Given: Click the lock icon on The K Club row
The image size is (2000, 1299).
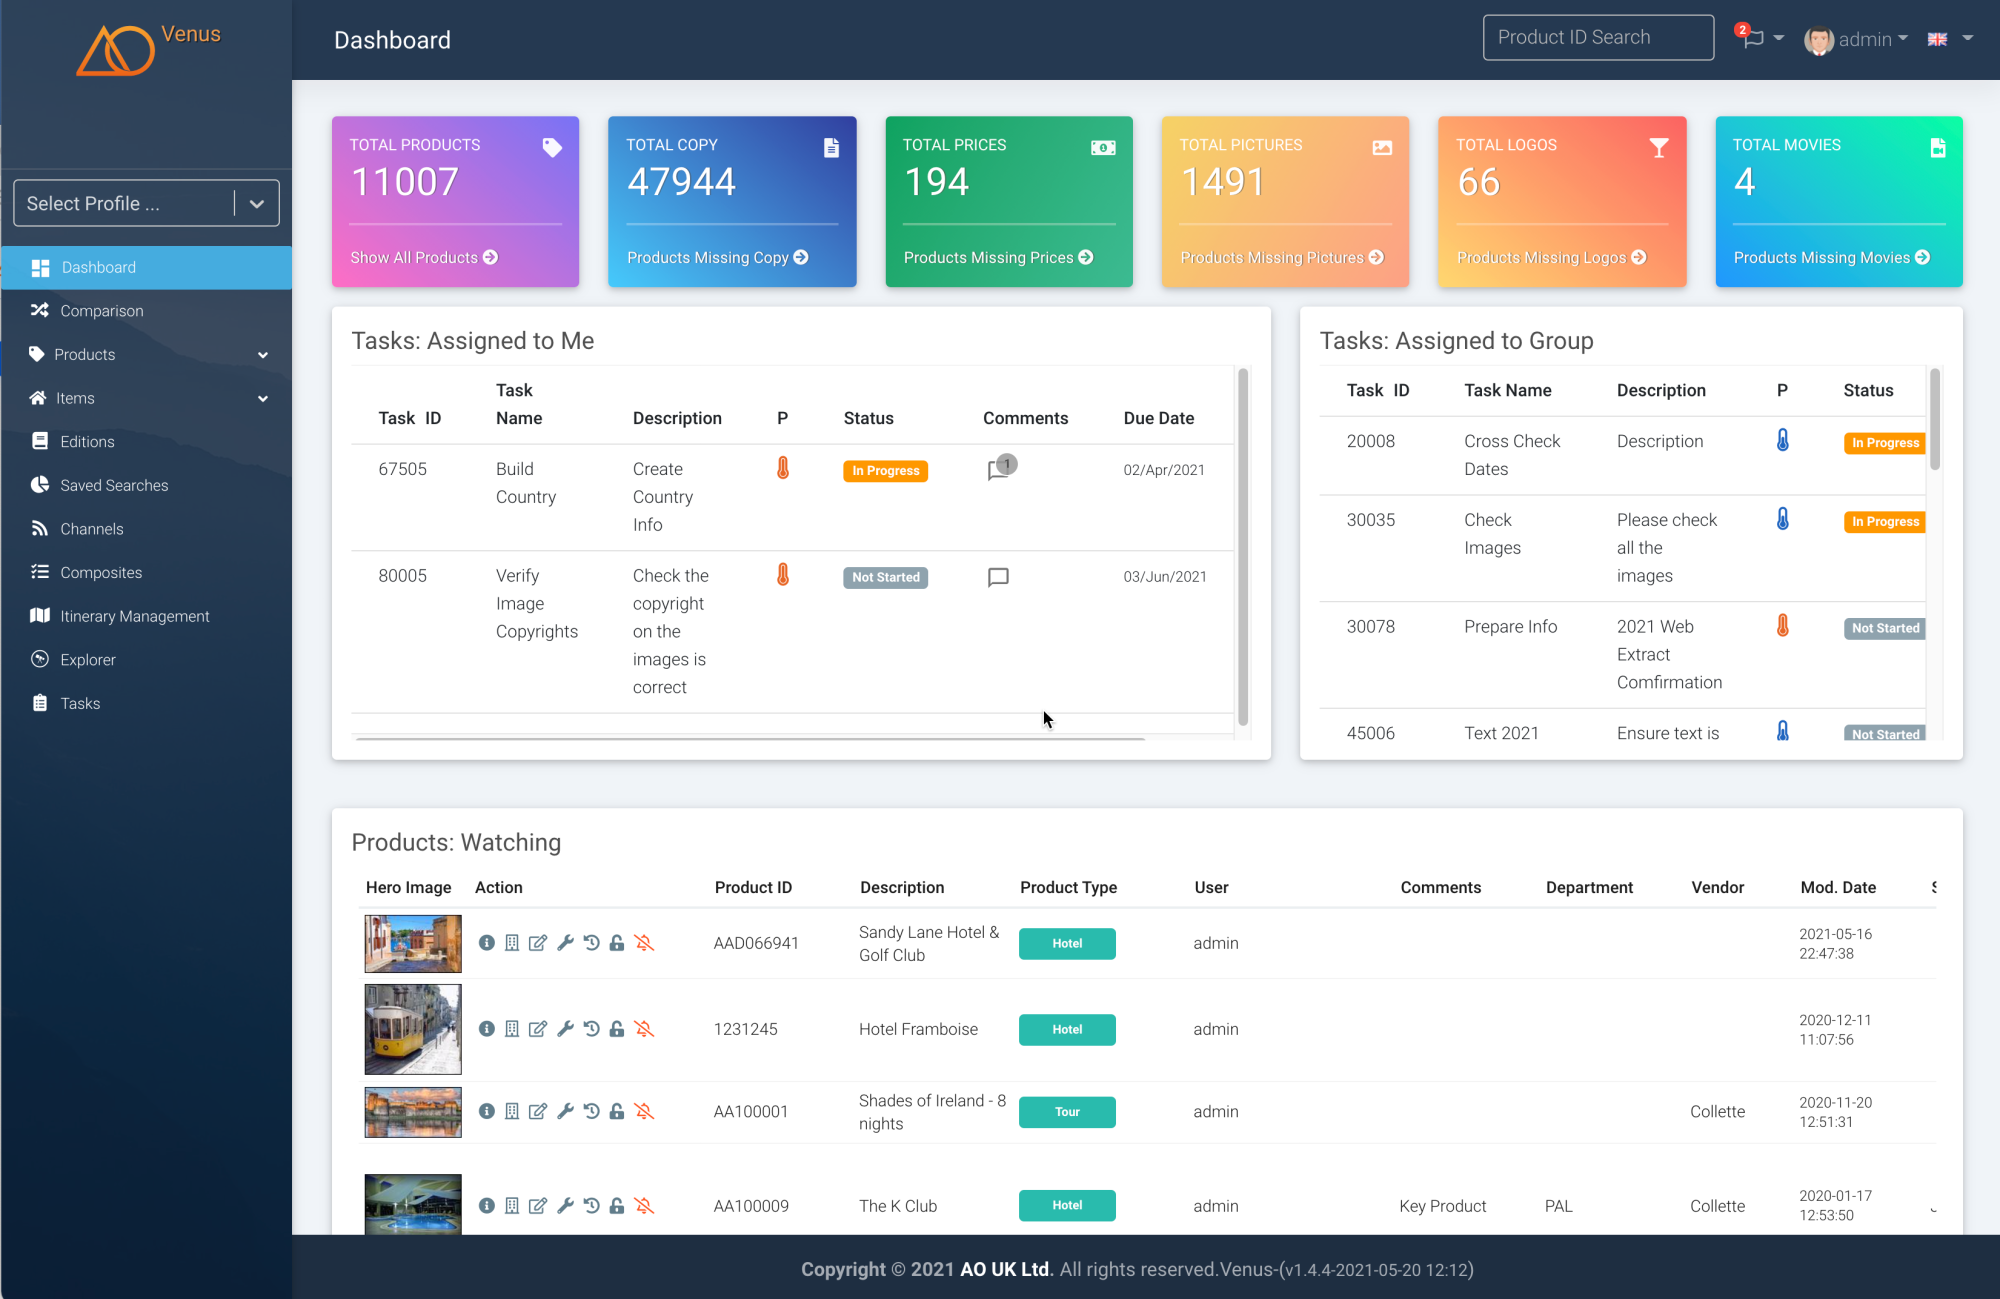Looking at the screenshot, I should tap(617, 1204).
